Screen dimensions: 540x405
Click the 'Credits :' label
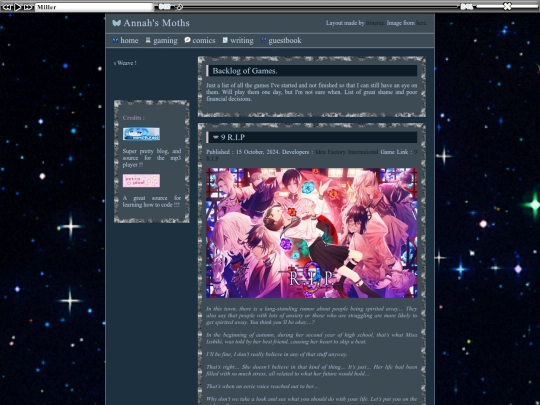[134, 118]
